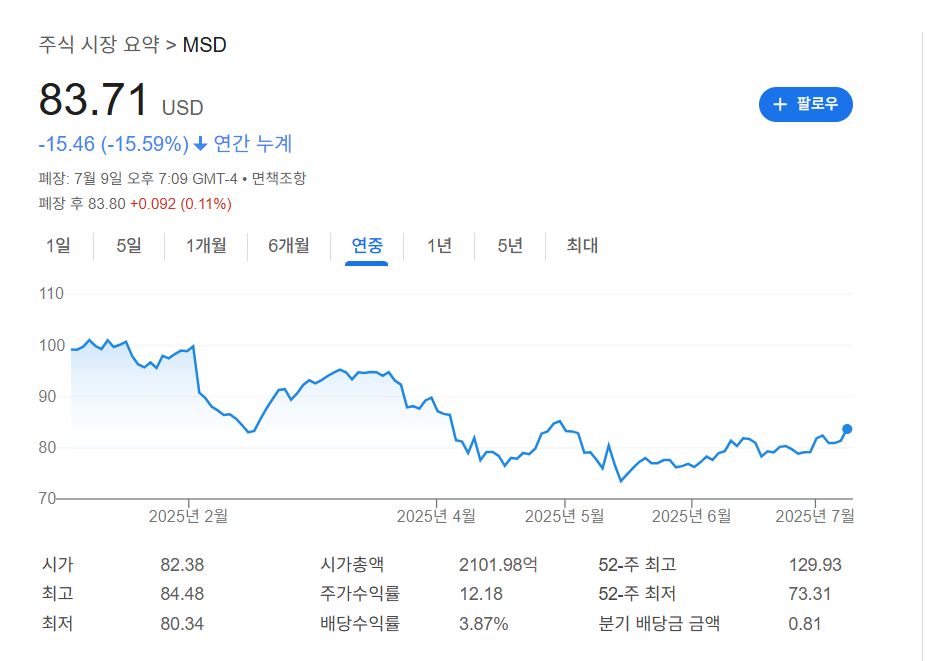Screen dimensions: 942x661
Task: Click the 시가 value 82.38
Action: pyautogui.click(x=182, y=565)
